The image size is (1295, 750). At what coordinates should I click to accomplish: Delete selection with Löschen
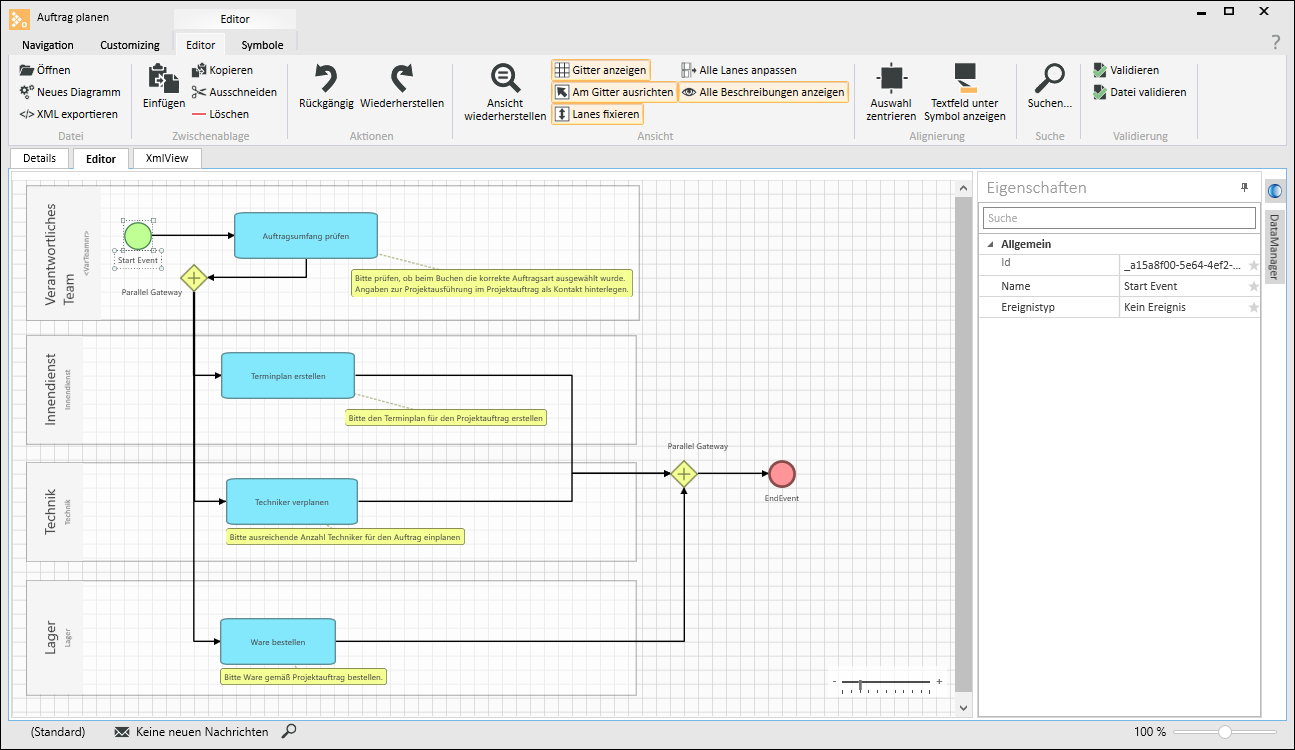coord(221,114)
